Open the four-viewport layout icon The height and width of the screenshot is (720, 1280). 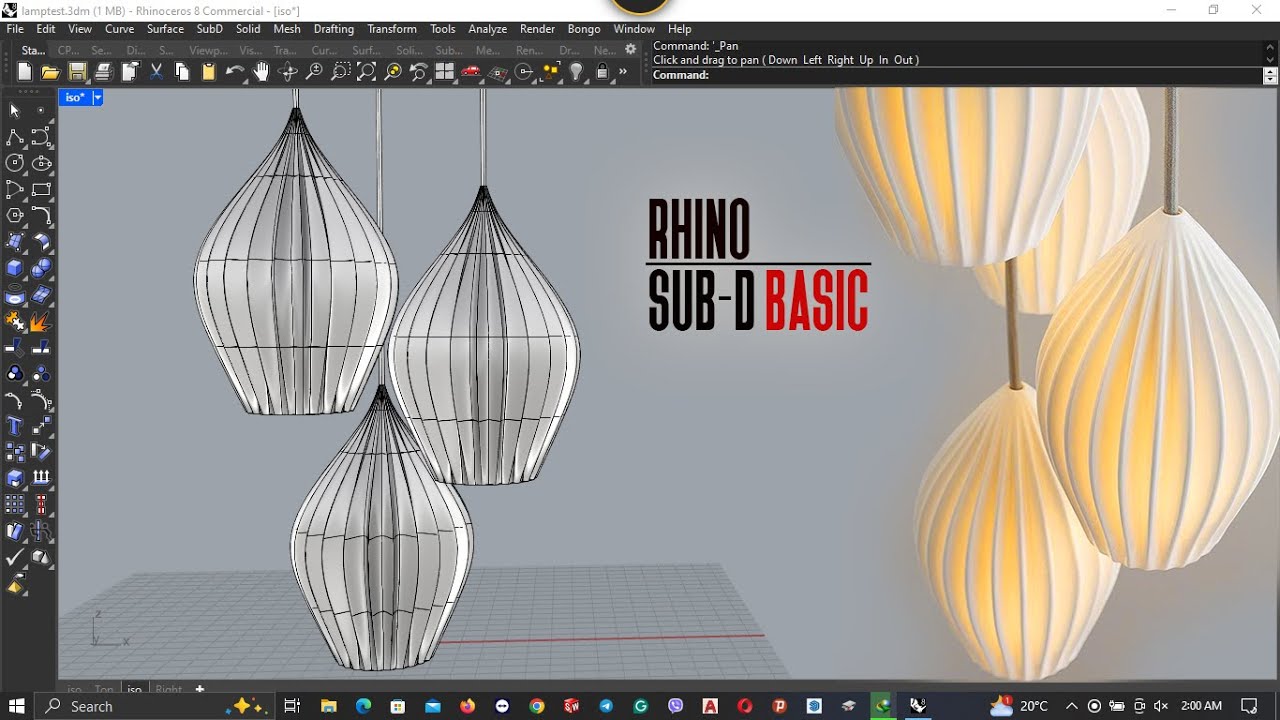click(445, 72)
